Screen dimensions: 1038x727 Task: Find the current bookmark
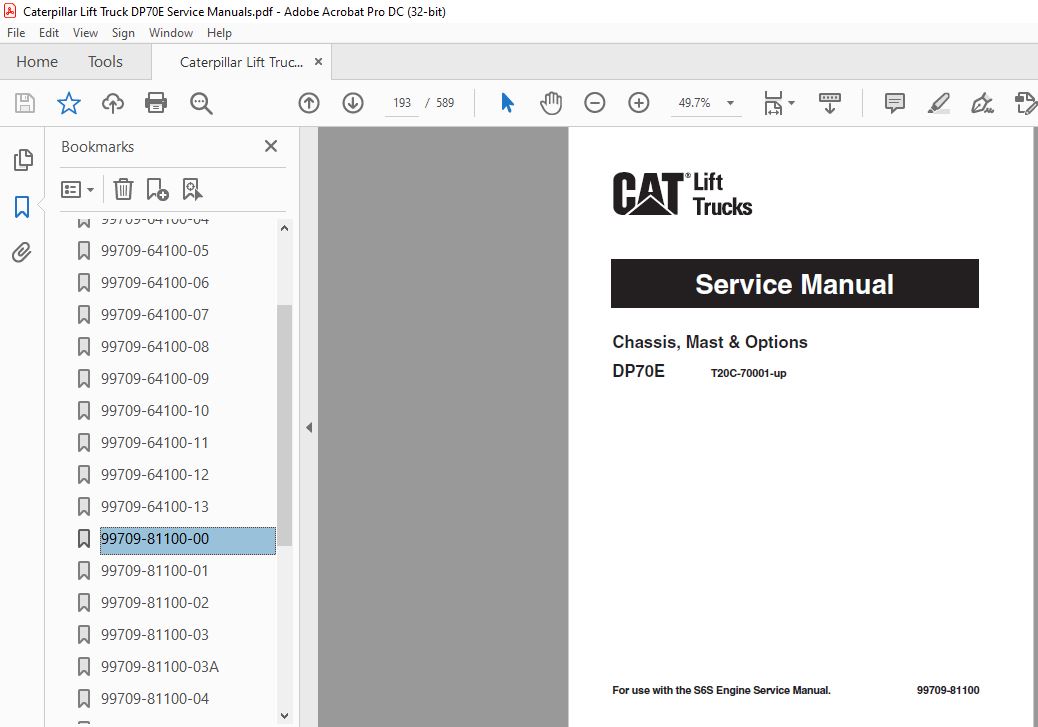pos(192,189)
